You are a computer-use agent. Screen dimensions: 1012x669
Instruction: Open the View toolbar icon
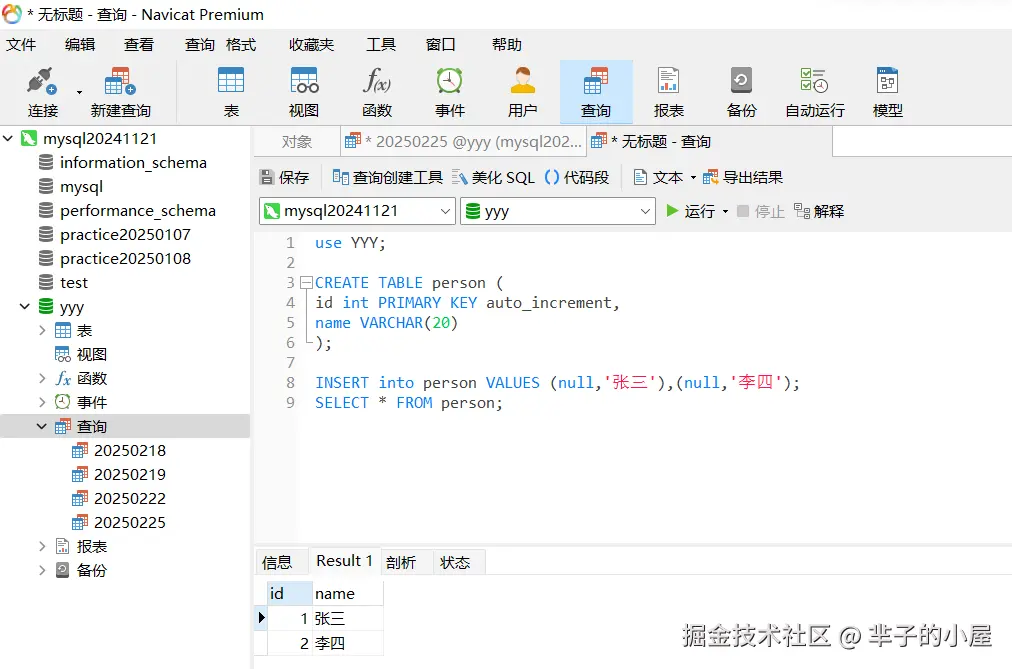pyautogui.click(x=304, y=81)
